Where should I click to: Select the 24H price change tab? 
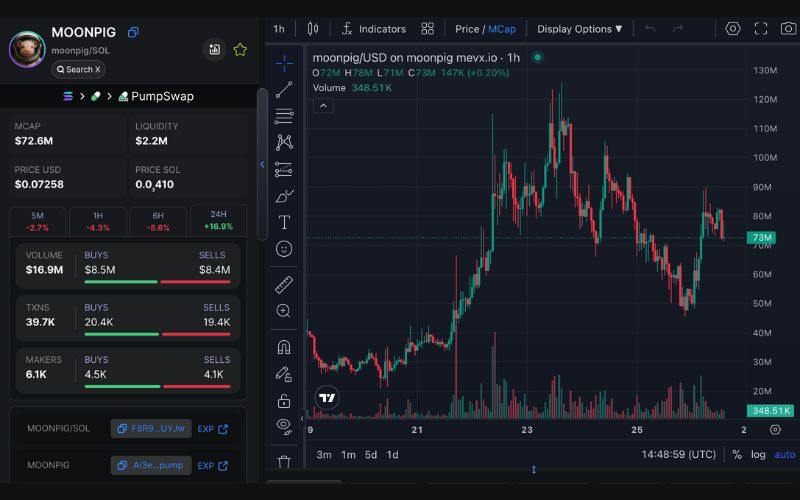click(218, 220)
